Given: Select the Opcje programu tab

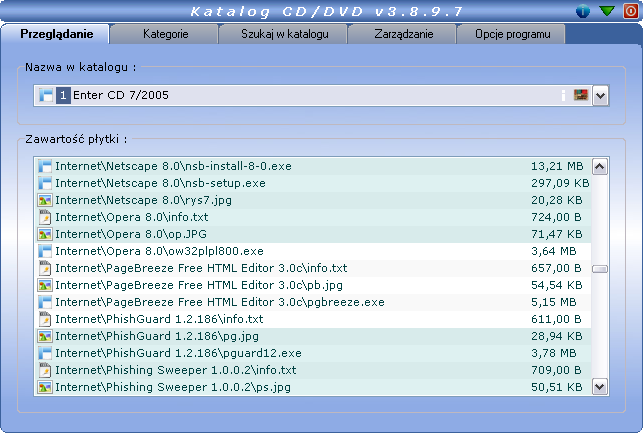Looking at the screenshot, I should (x=510, y=34).
